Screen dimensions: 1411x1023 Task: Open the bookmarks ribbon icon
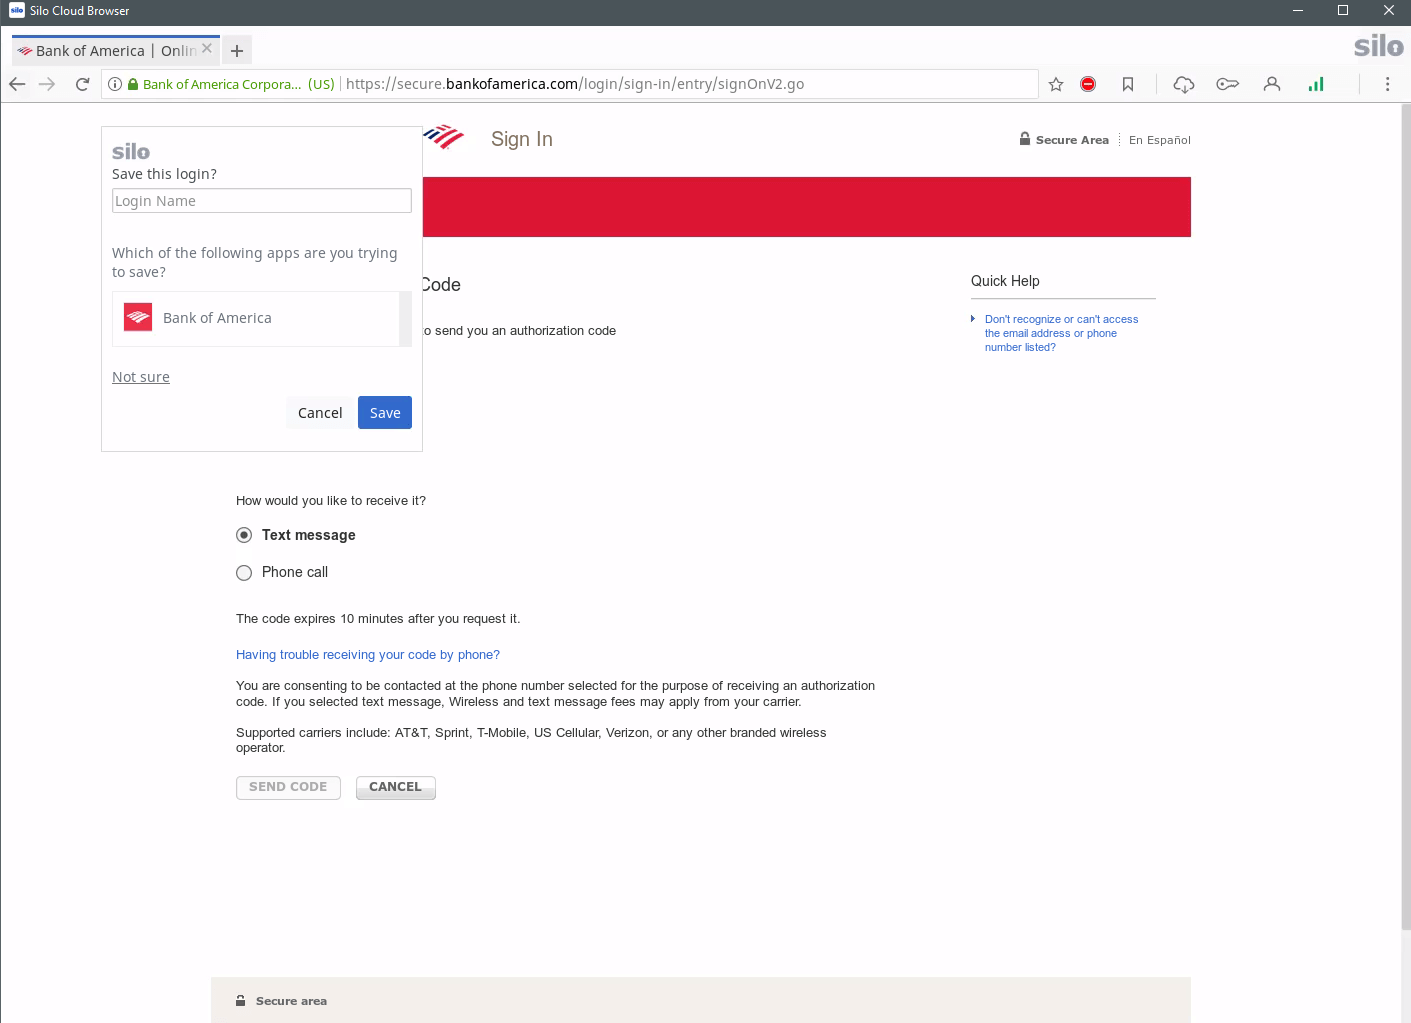tap(1128, 84)
